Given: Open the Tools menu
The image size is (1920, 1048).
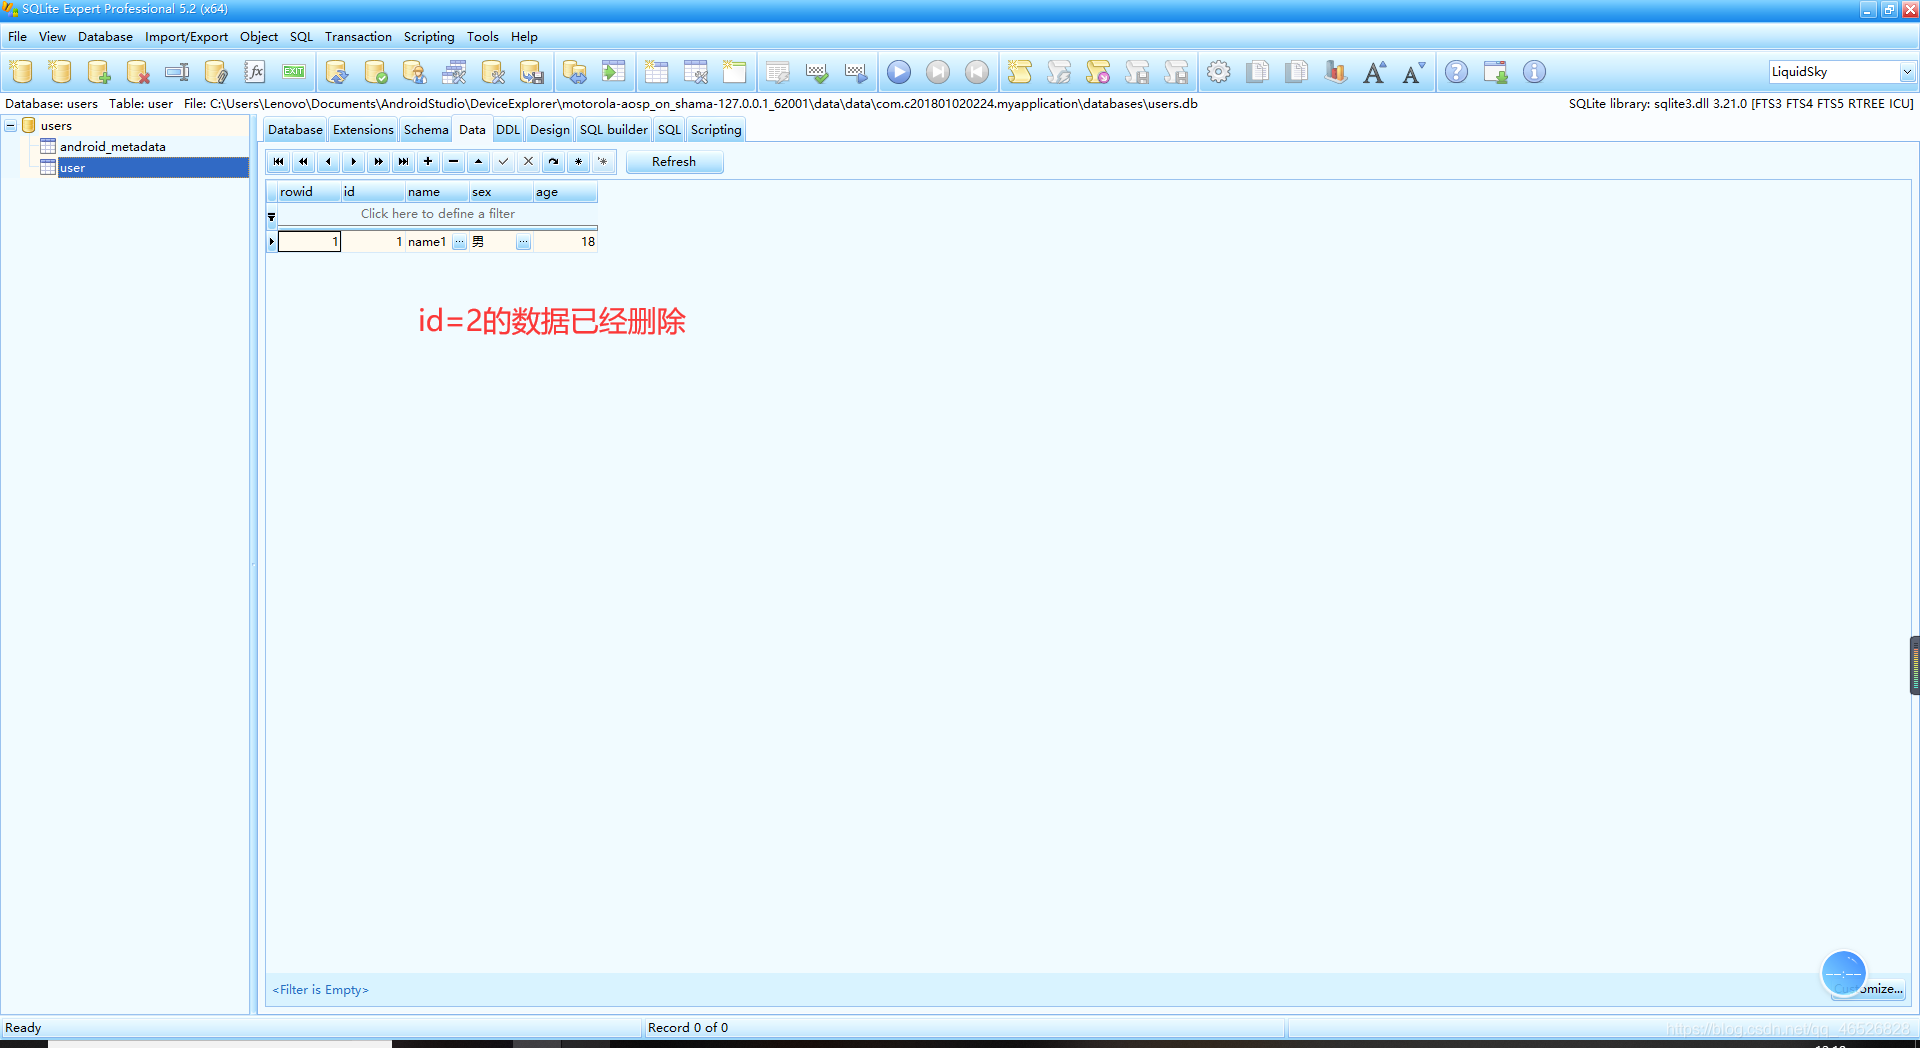Looking at the screenshot, I should (483, 37).
